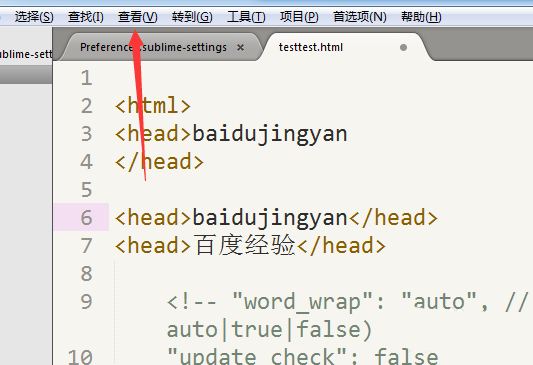This screenshot has height=365, width=533.
Task: Open the 查看(V) menu
Action: pos(137,17)
